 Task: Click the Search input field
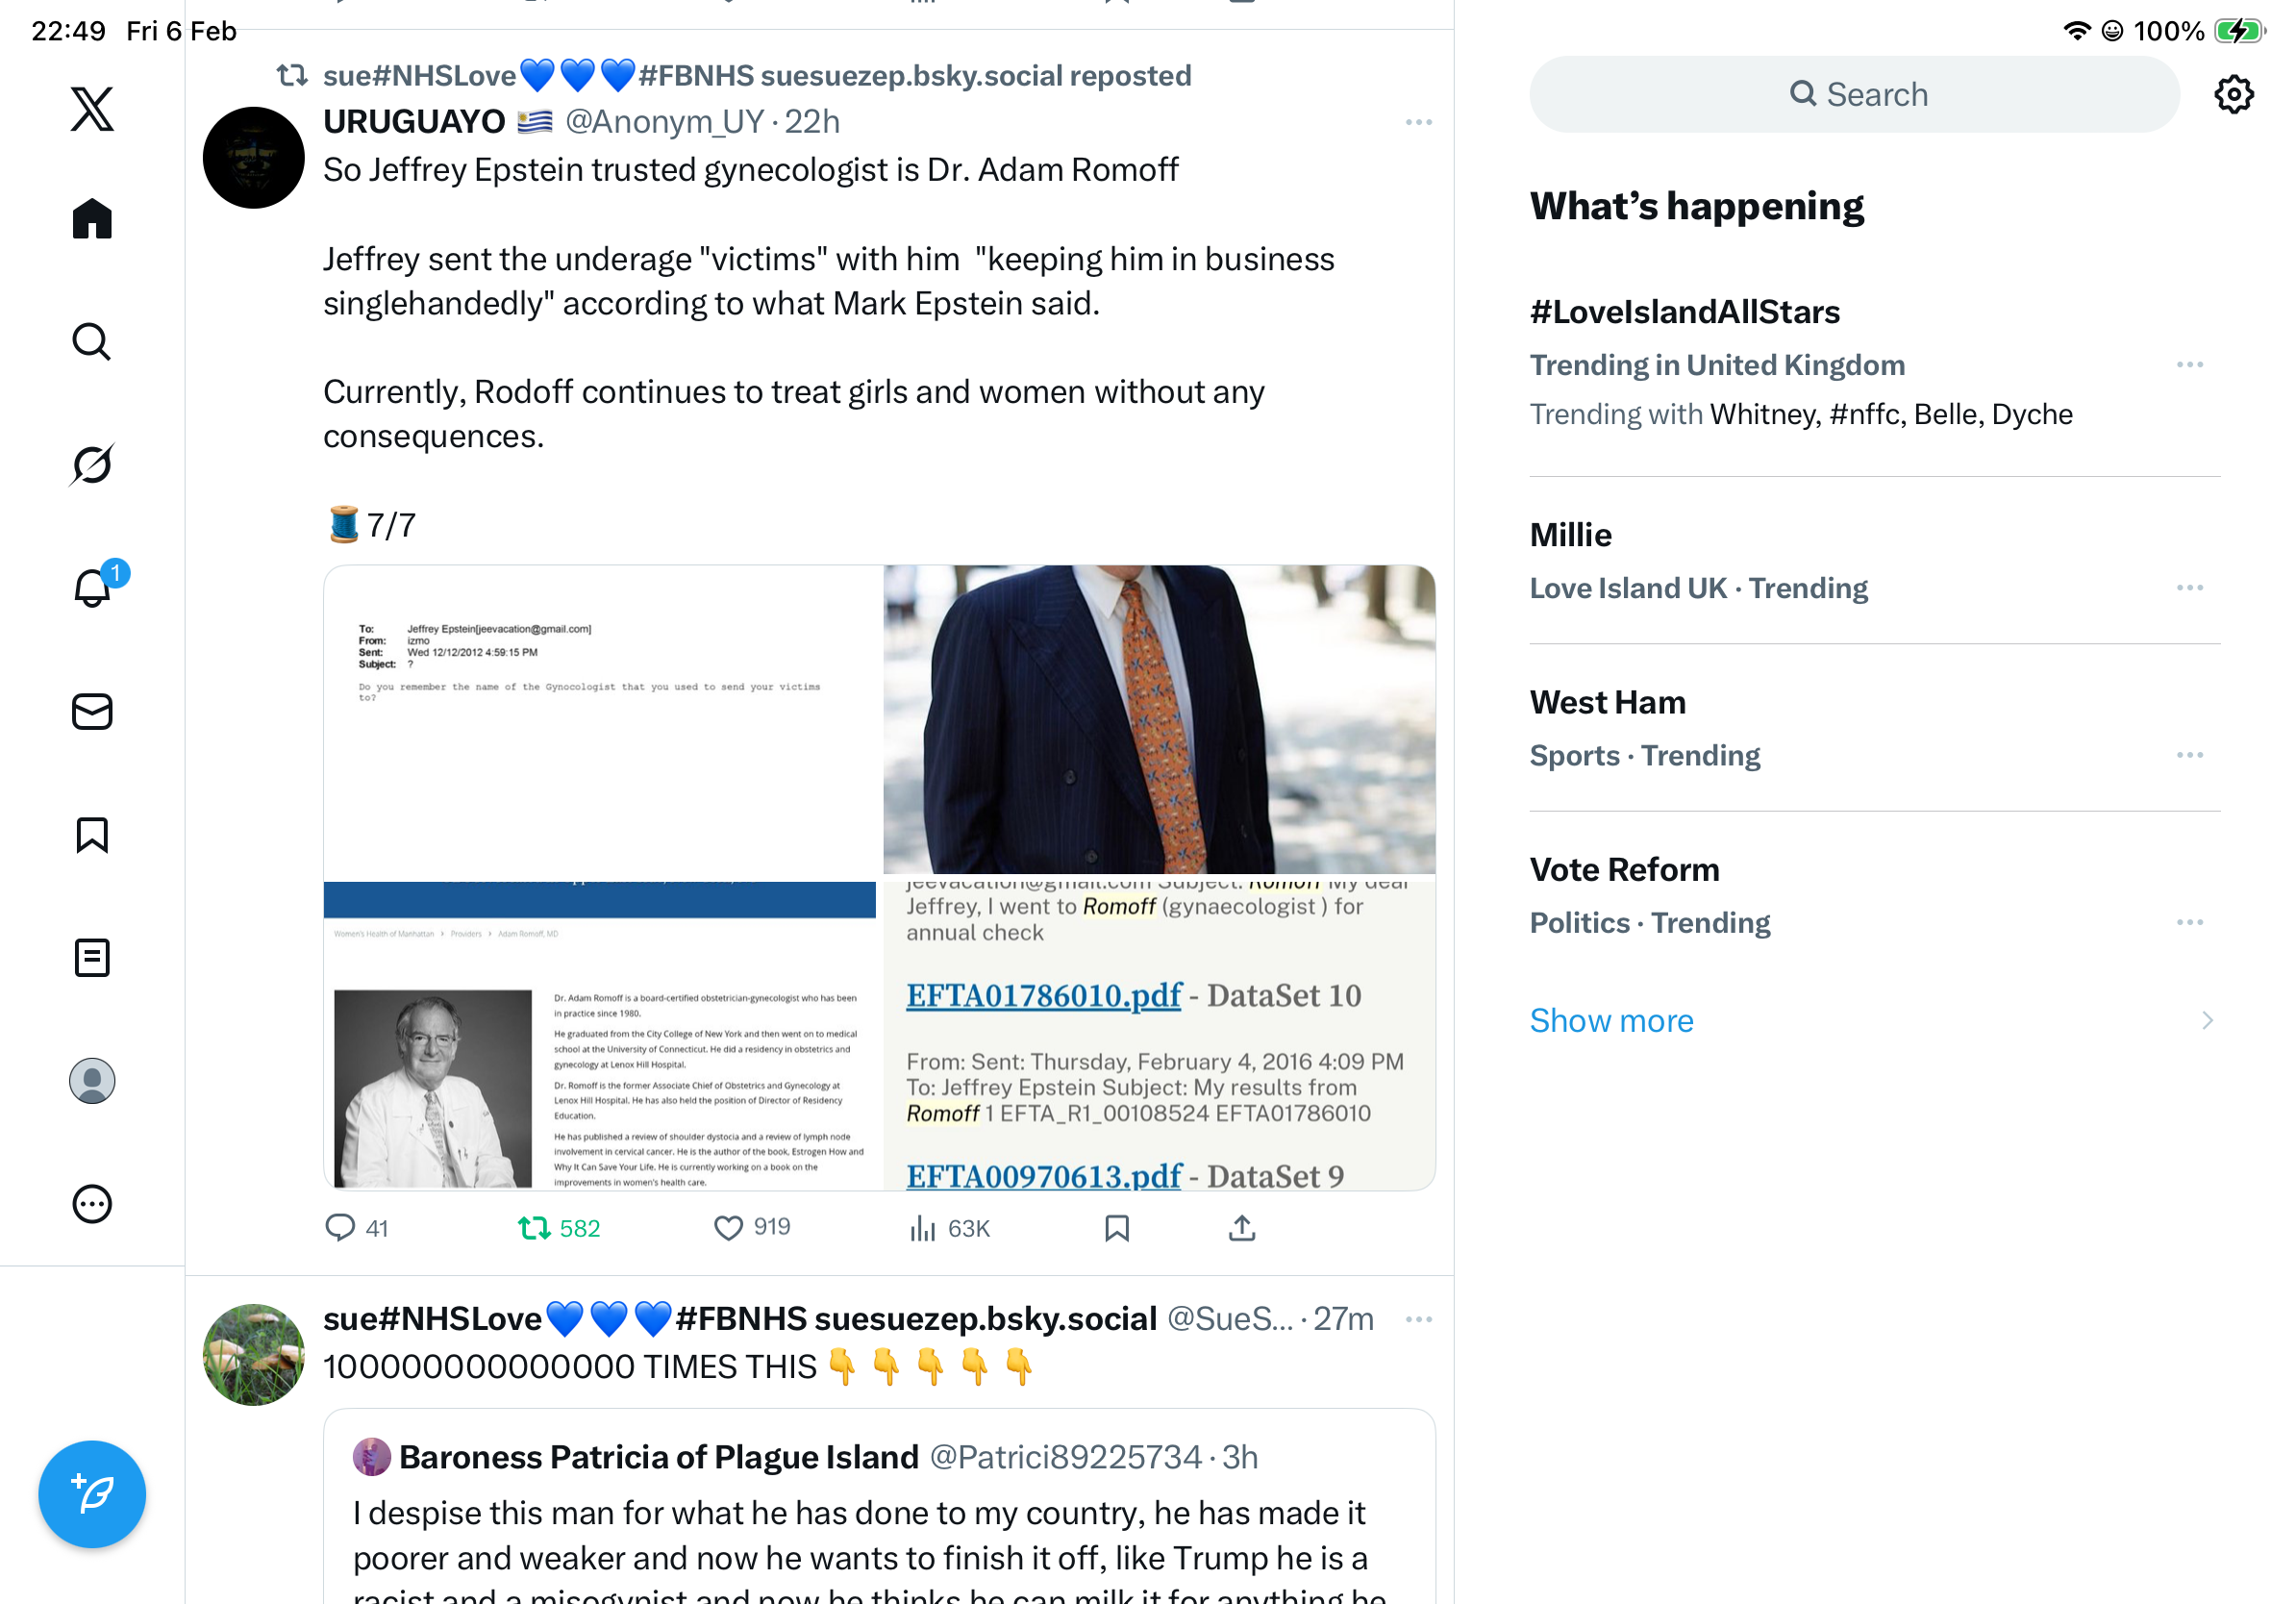coord(1853,94)
